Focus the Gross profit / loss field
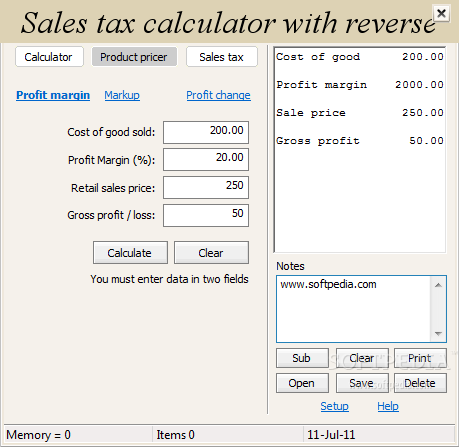The height and width of the screenshot is (447, 459). click(x=206, y=215)
